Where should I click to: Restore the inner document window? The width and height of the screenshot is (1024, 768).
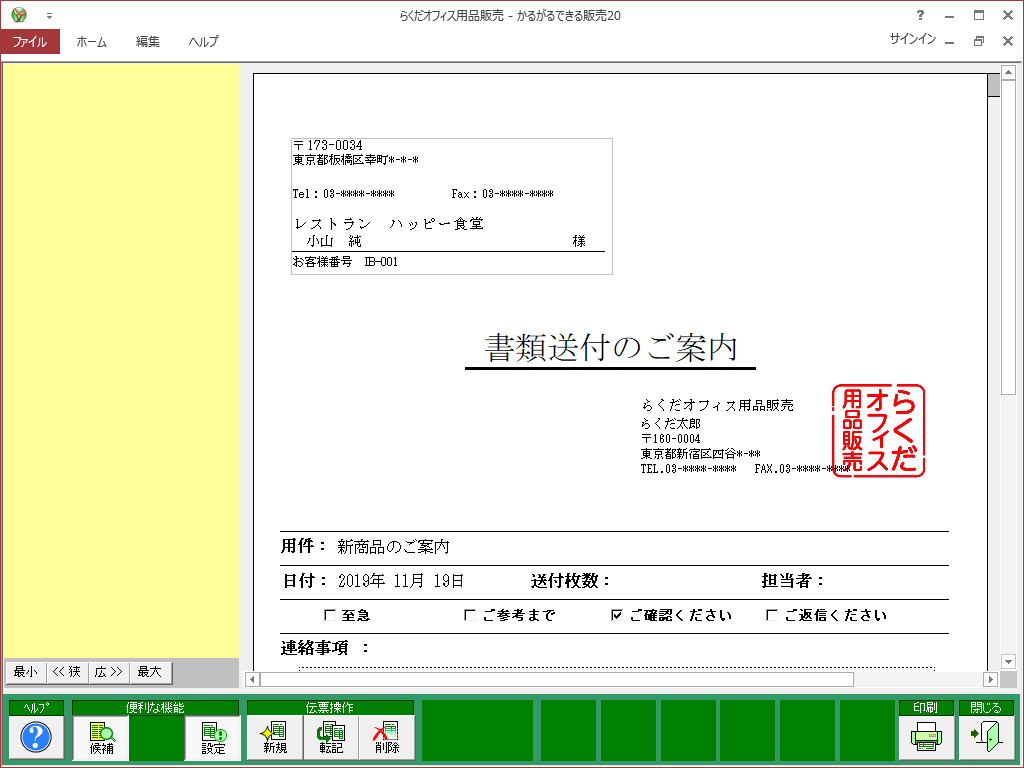tap(978, 41)
